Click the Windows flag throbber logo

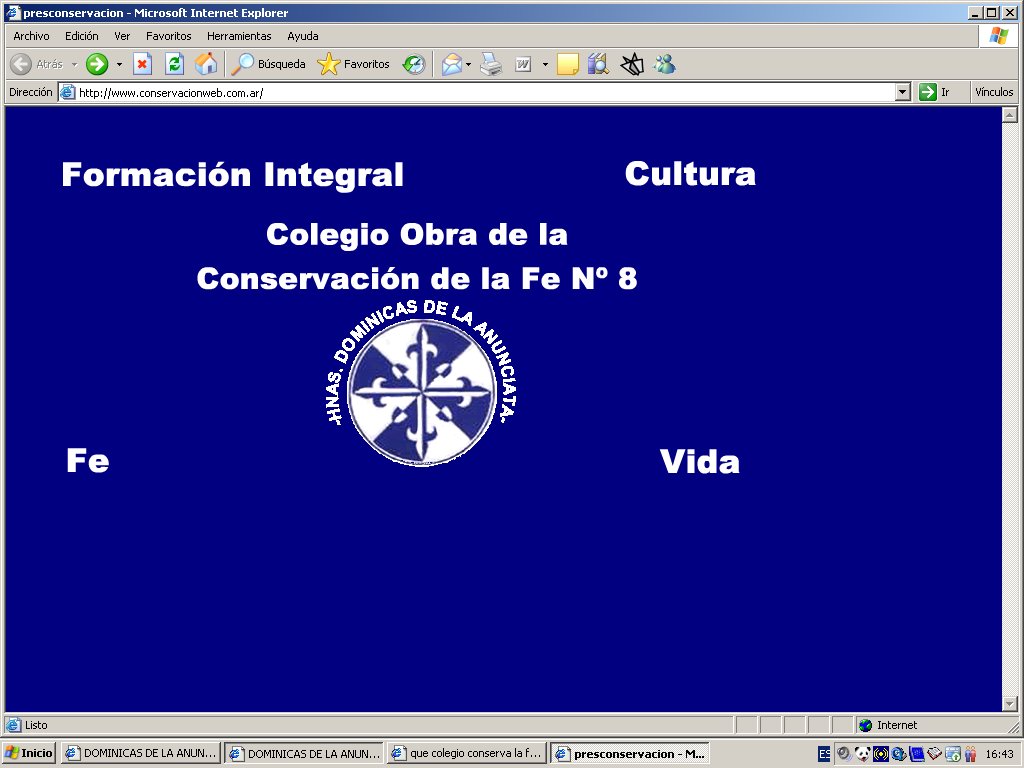(x=999, y=36)
